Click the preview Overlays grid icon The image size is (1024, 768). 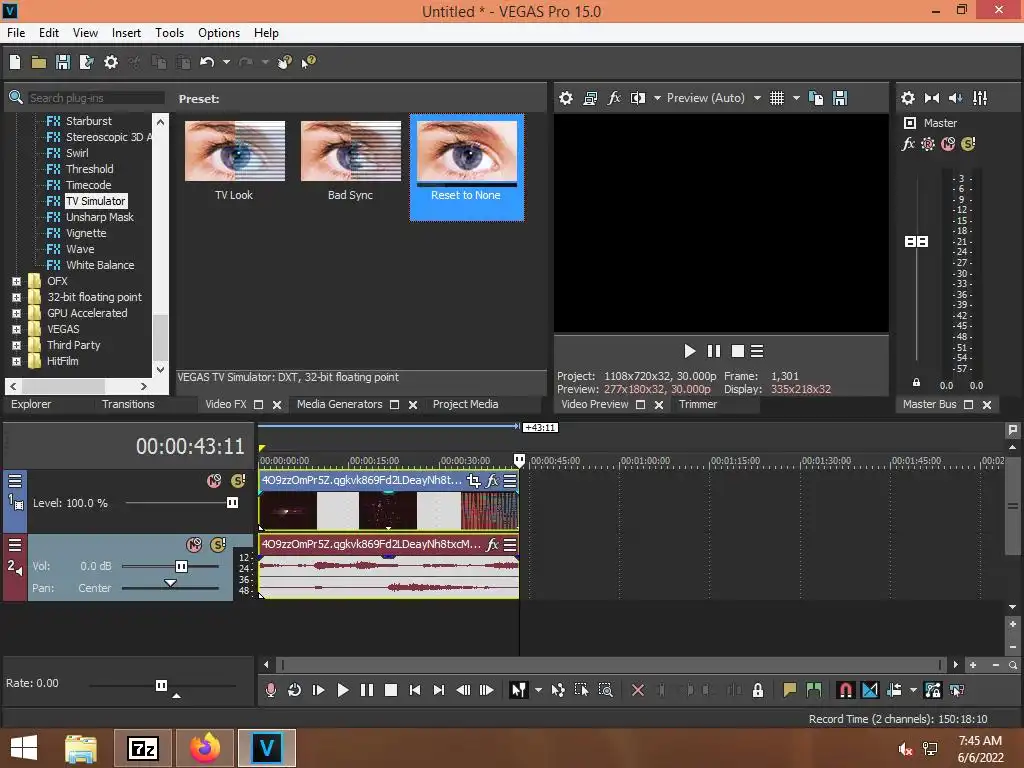click(776, 98)
